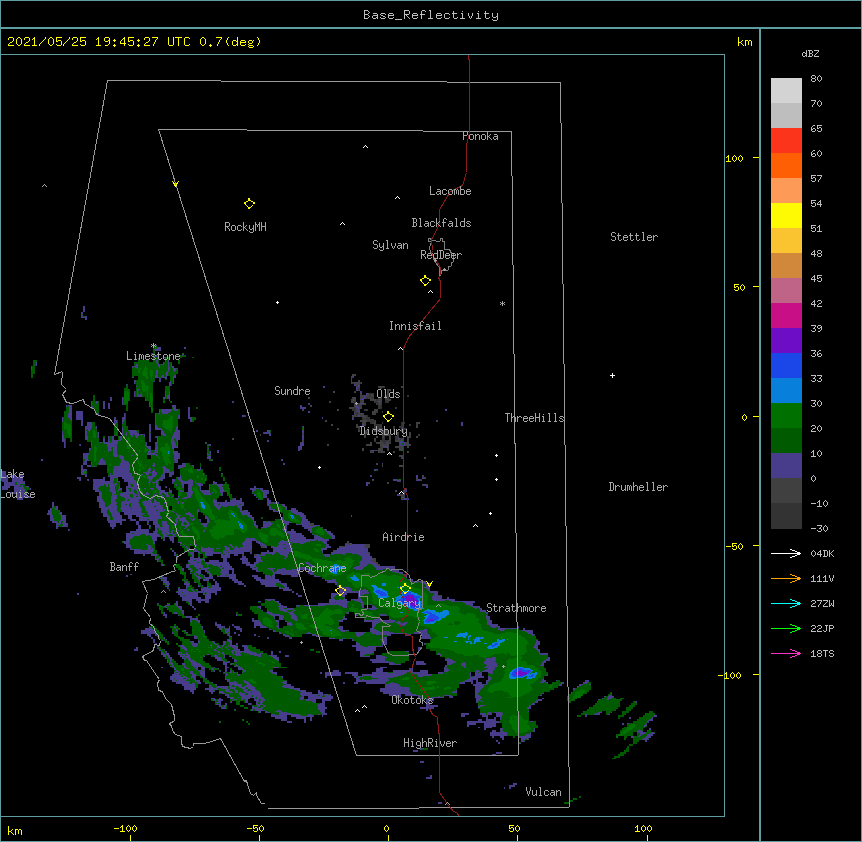Pick the violet 36-39 dBZ legend swatch
This screenshot has width=862, height=842.
point(786,340)
